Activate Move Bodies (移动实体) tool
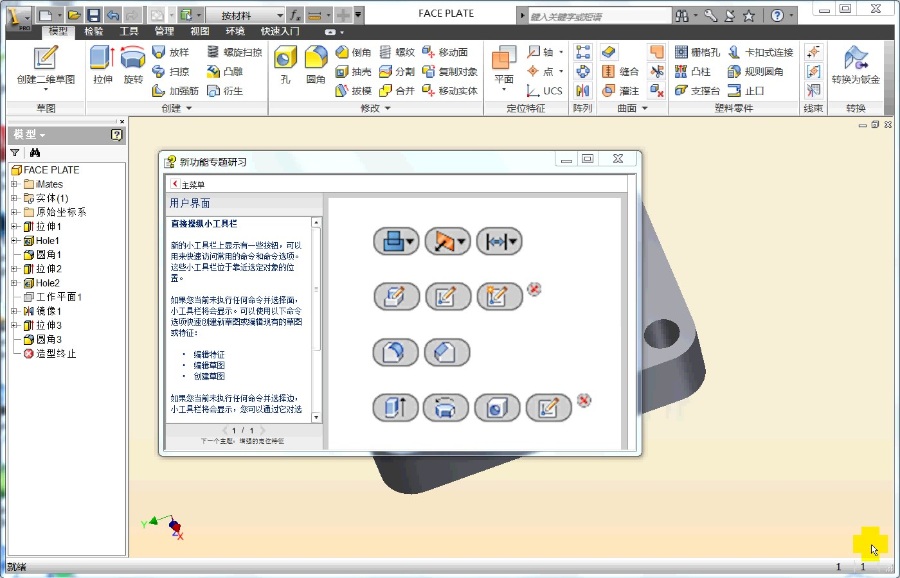This screenshot has width=900, height=578. (x=450, y=91)
